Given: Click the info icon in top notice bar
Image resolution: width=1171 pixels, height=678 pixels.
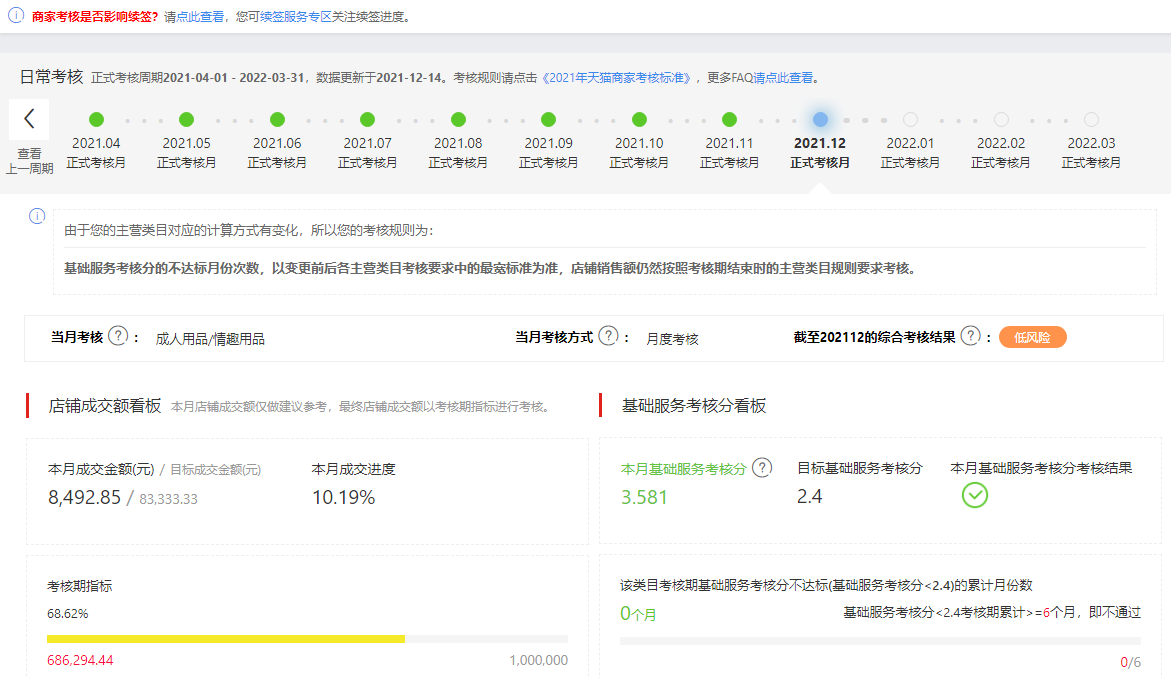Looking at the screenshot, I should [16, 15].
